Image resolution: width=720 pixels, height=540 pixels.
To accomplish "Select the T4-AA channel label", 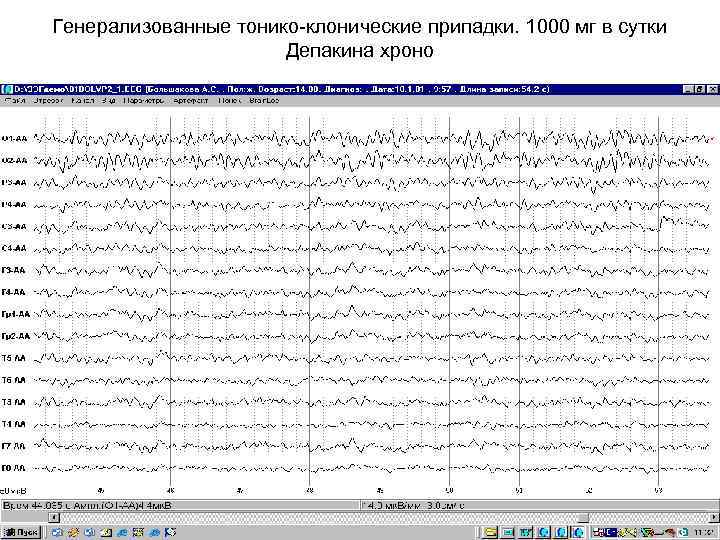I will click(13, 424).
